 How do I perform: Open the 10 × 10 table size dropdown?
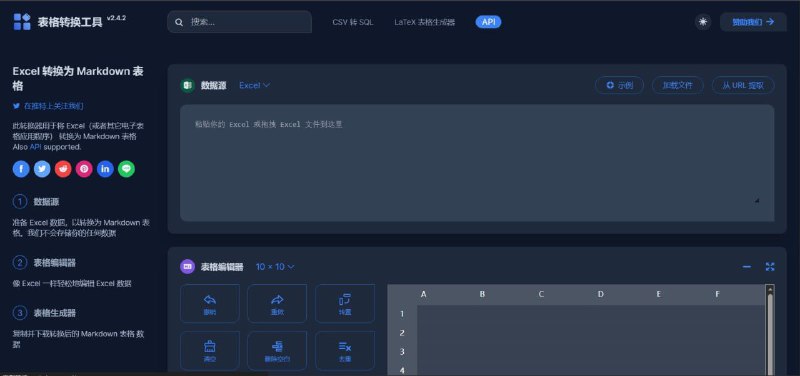[275, 266]
